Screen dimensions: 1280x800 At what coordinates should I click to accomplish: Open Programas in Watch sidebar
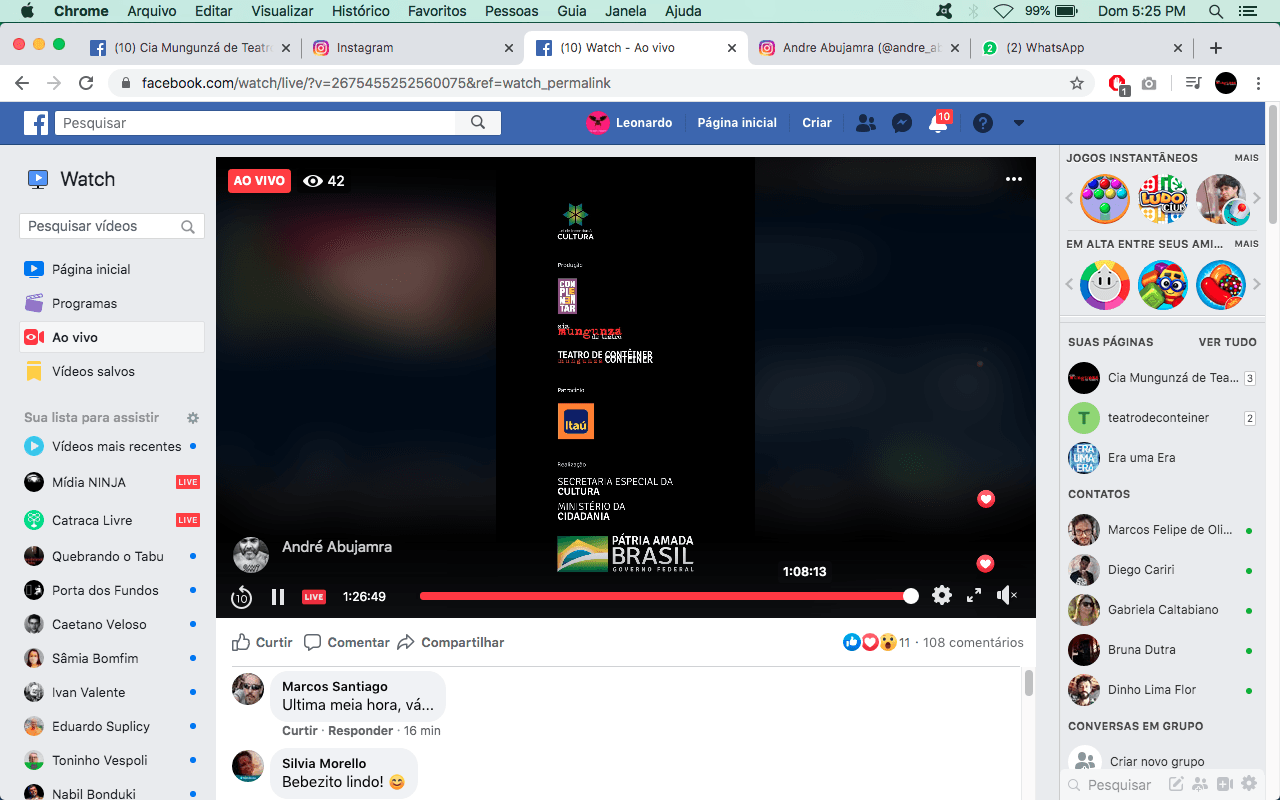[x=112, y=303]
